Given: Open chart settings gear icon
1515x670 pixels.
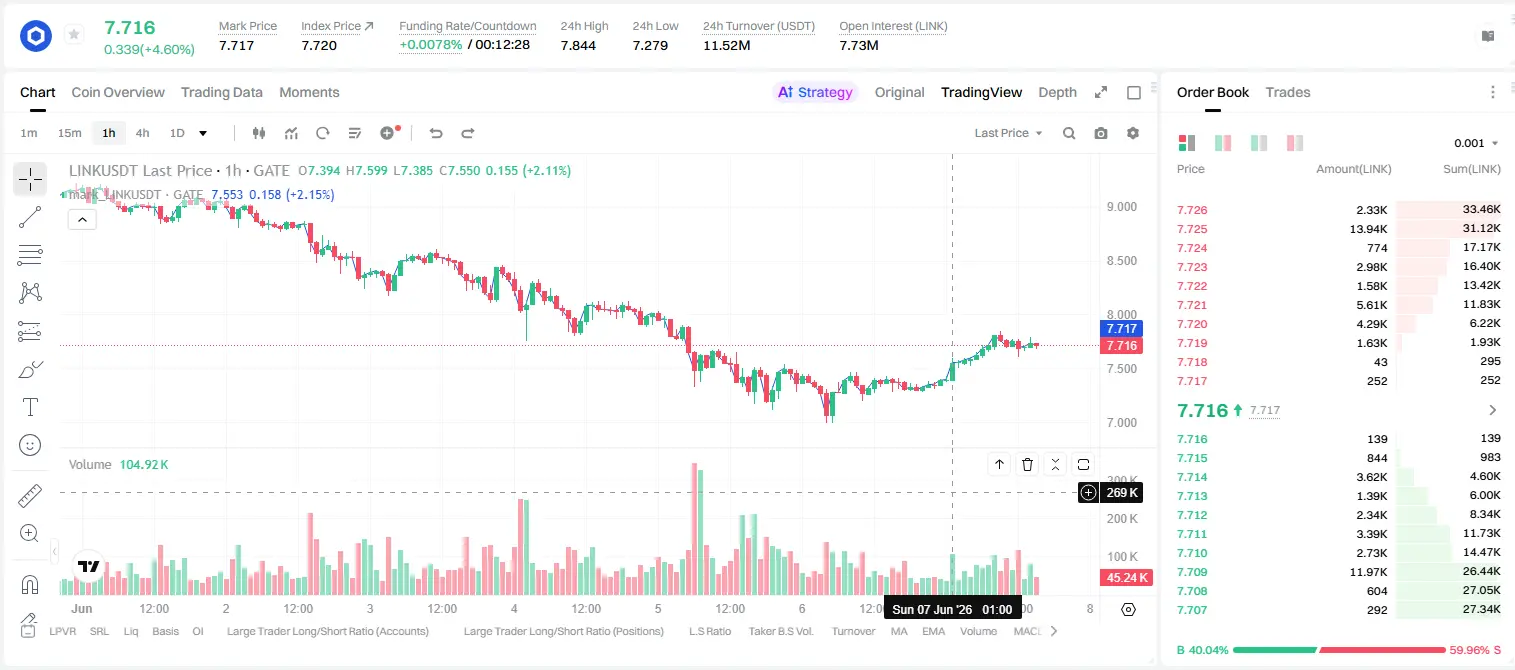Looking at the screenshot, I should point(1133,133).
